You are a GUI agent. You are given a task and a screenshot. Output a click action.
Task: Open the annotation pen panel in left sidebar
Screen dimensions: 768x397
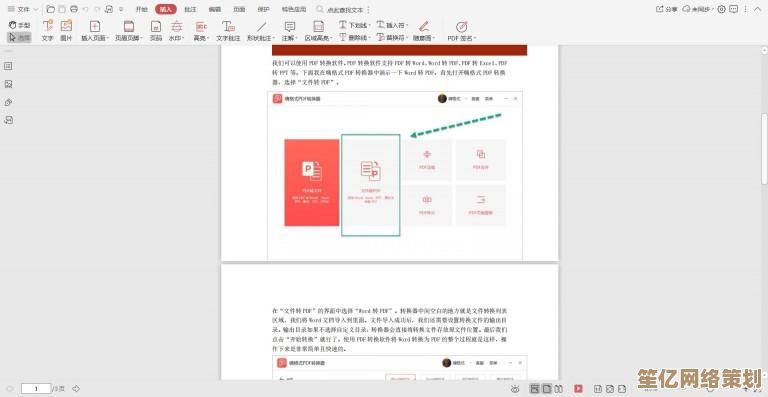point(8,102)
